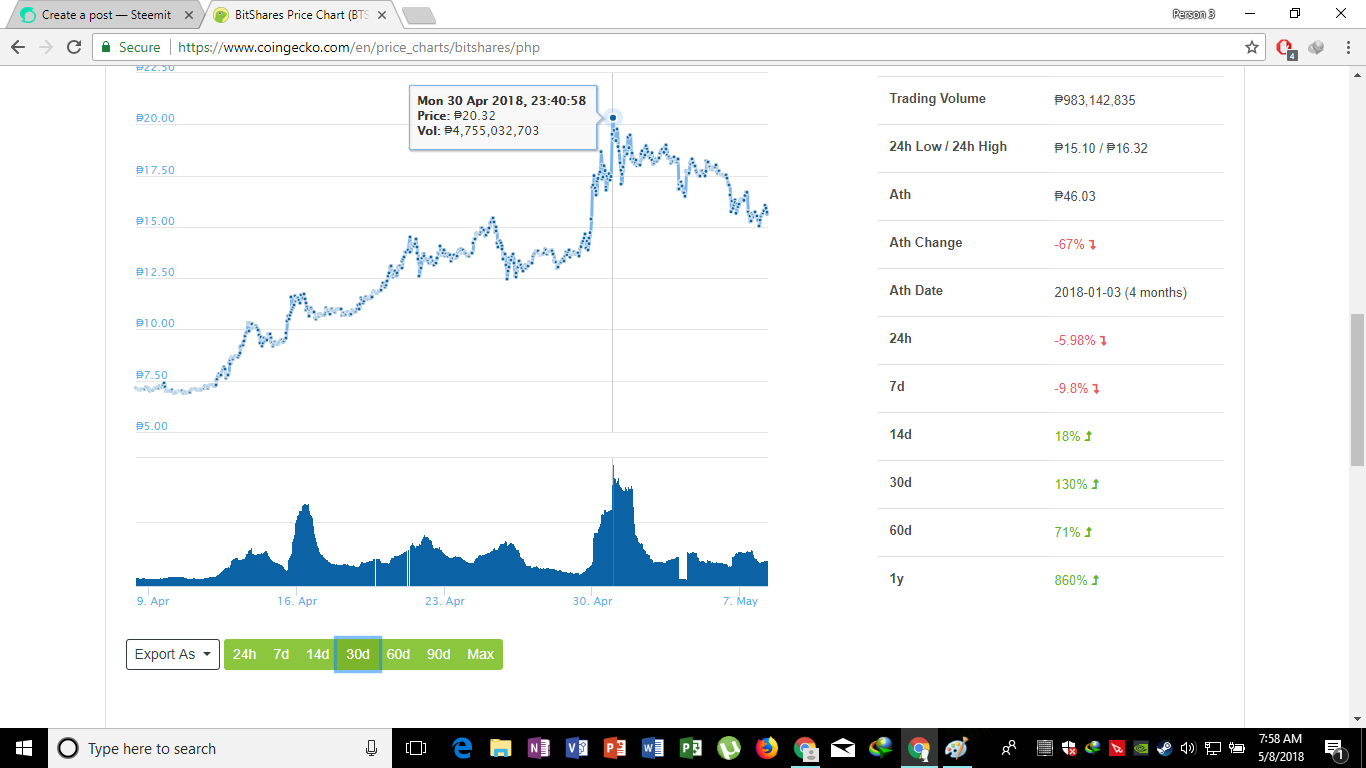Click the address bar URL
The height and width of the screenshot is (768, 1366).
click(x=359, y=47)
